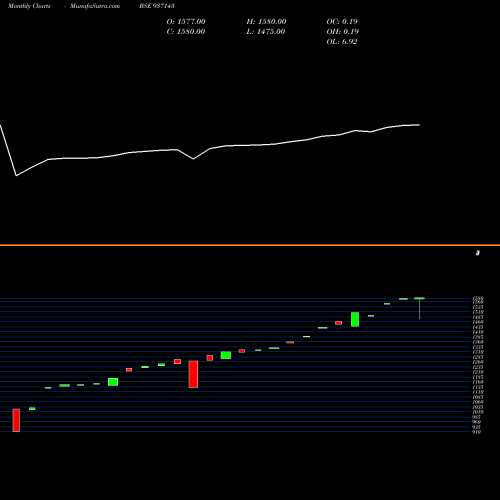Click the '910' price axis label

[x=477, y=432]
